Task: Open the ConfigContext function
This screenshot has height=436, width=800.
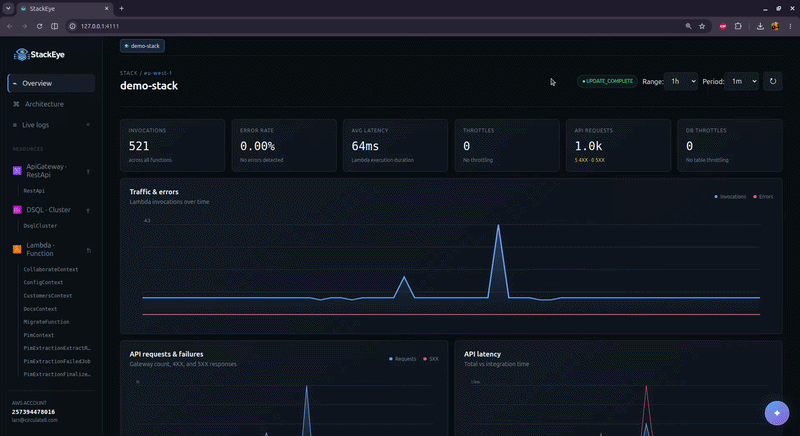Action: coord(43,283)
